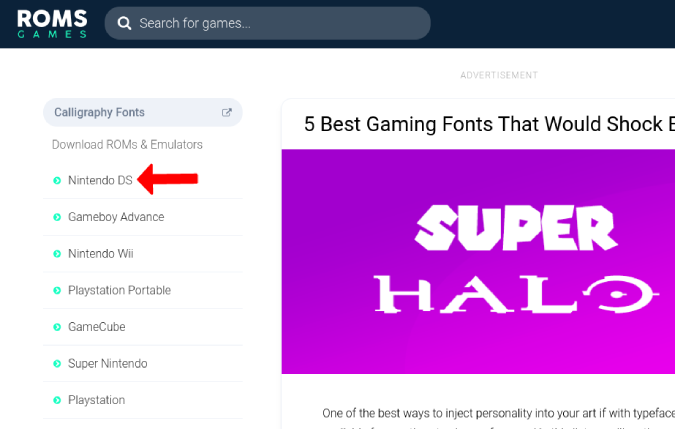This screenshot has width=675, height=429.
Task: Open the Super Nintendo category link
Action: (108, 363)
